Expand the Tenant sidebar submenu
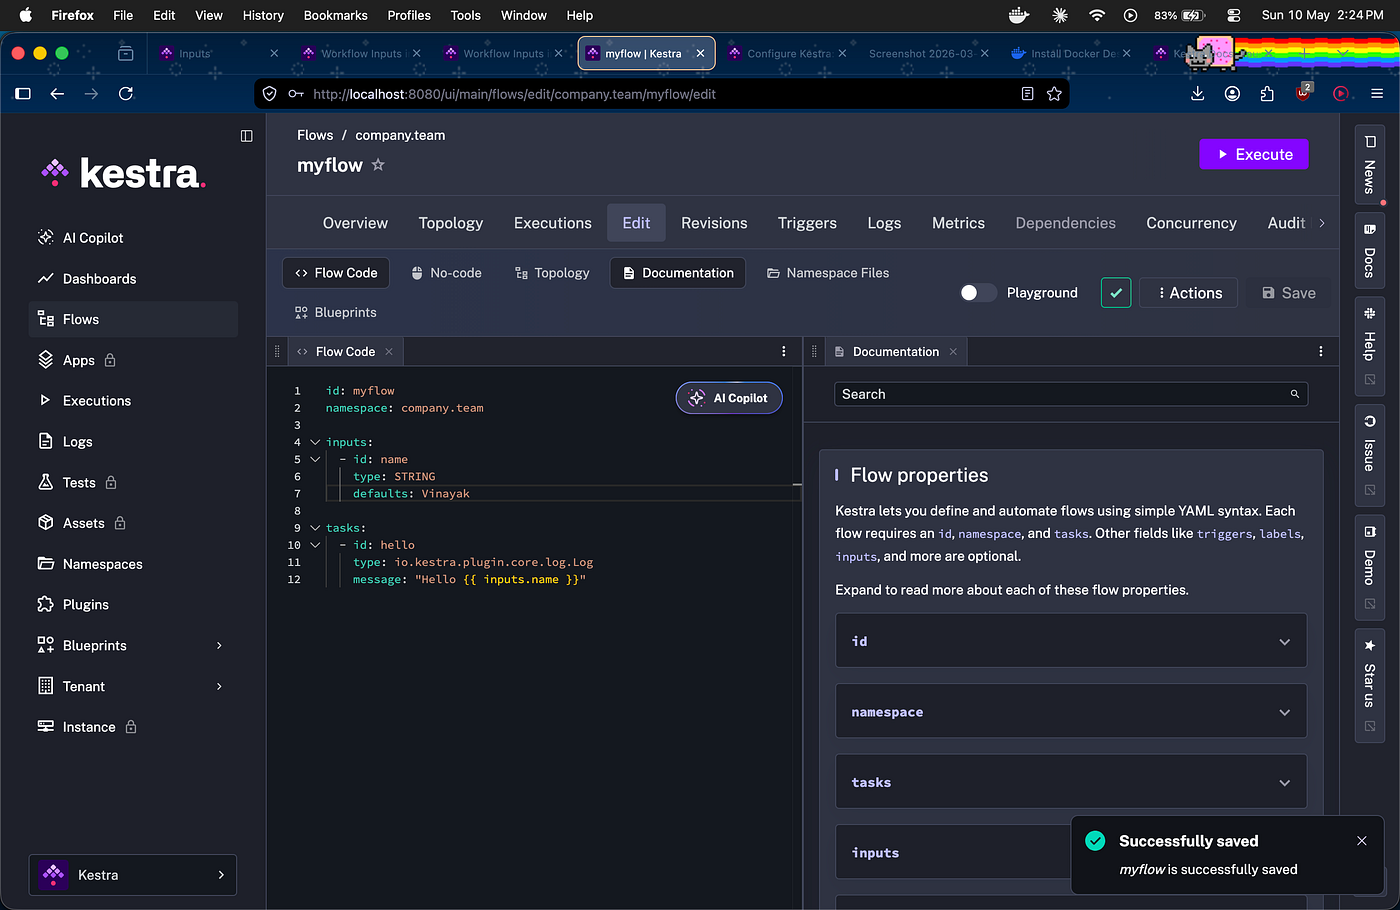1400x910 pixels. point(219,687)
